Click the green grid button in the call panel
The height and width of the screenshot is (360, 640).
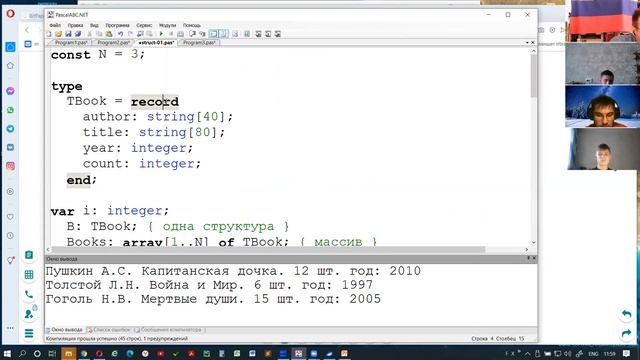coord(29,275)
